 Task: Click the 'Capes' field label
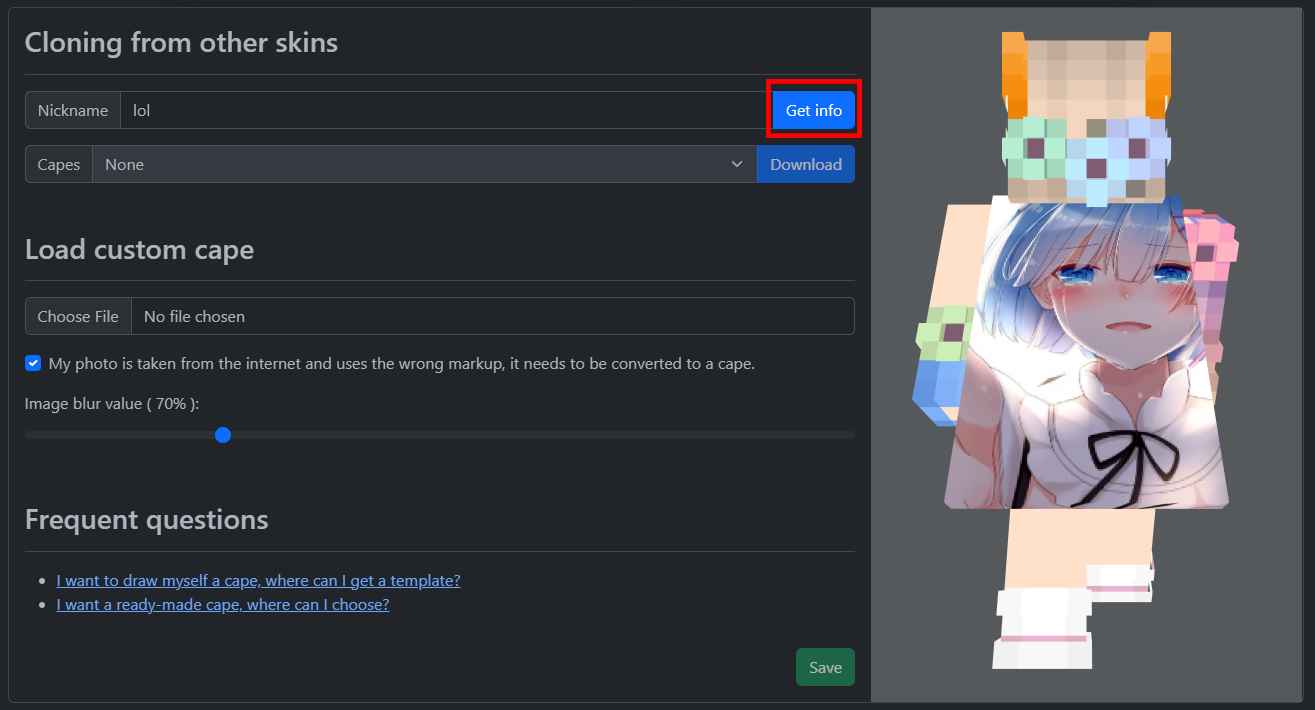tap(59, 164)
